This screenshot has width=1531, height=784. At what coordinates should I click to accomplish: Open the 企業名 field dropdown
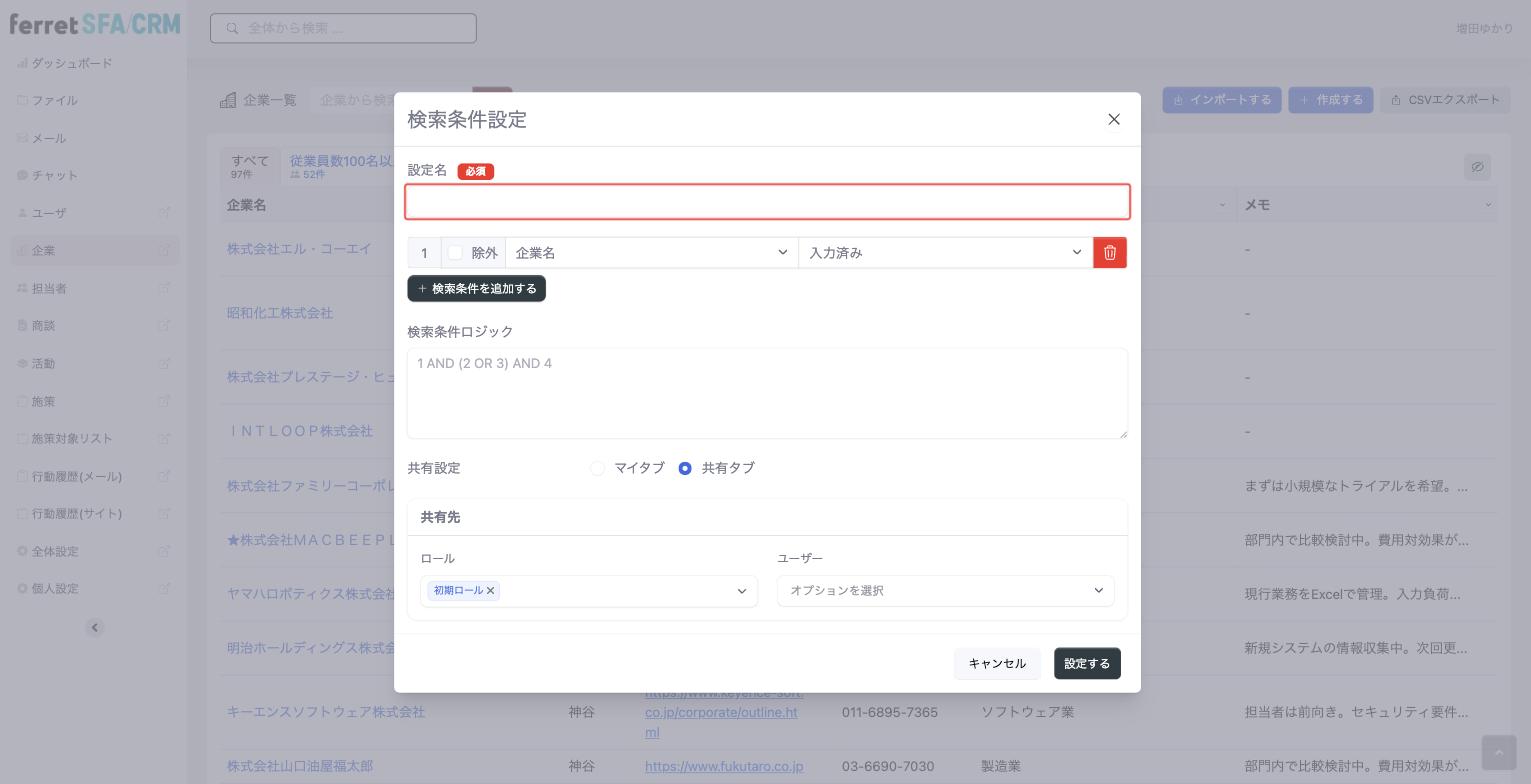click(x=652, y=253)
